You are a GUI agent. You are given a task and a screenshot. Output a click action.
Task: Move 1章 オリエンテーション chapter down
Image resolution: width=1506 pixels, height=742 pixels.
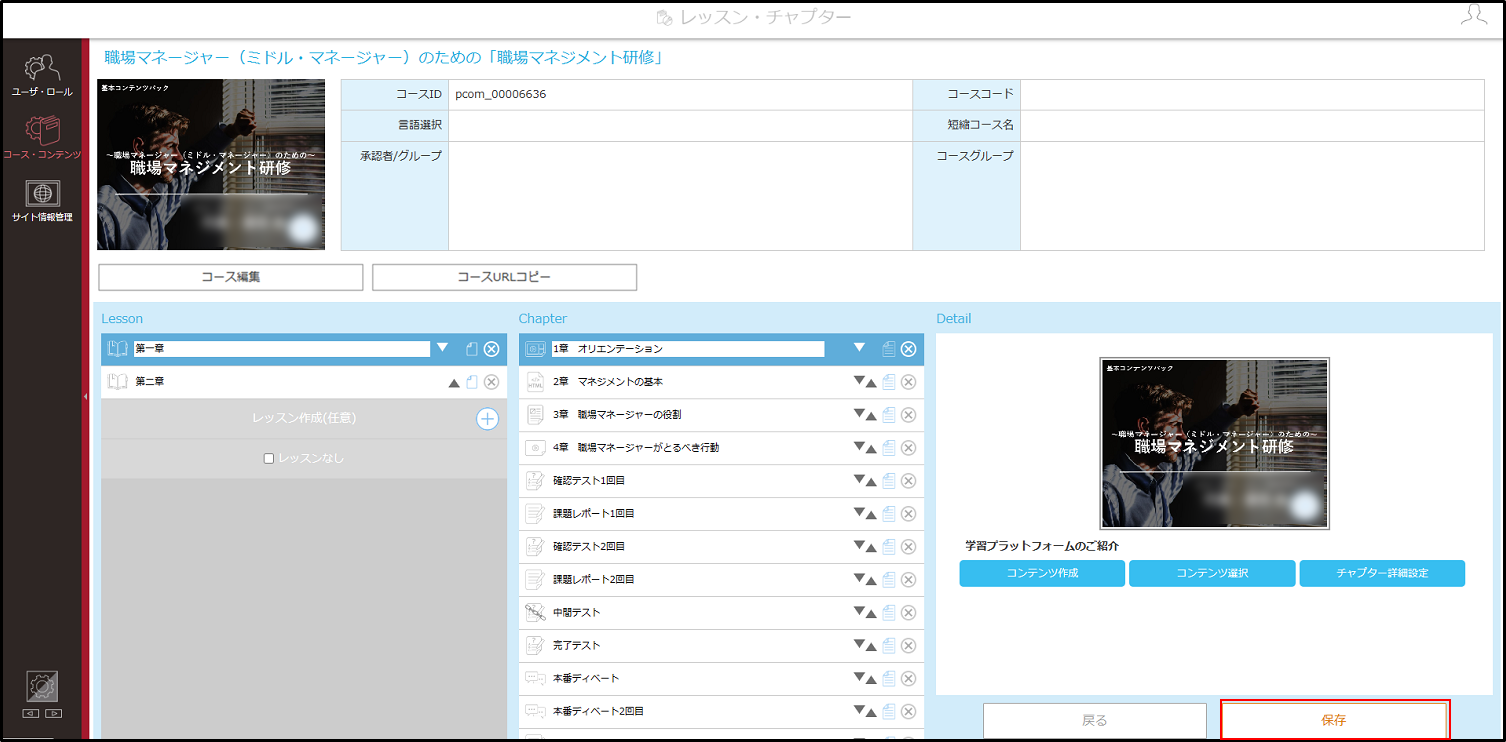point(859,348)
